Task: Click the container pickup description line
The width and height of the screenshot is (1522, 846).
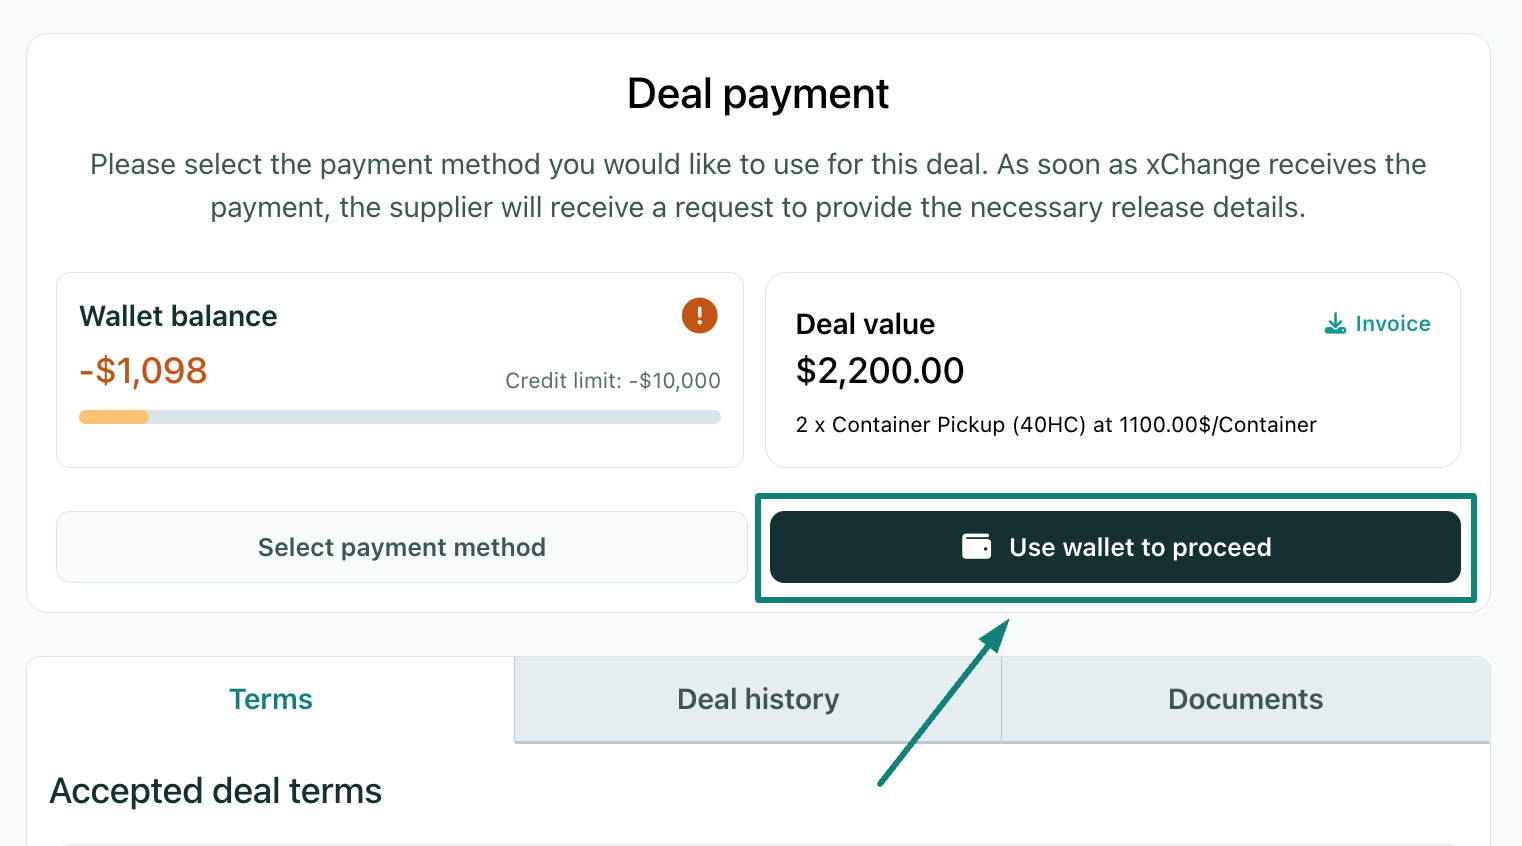Action: click(1056, 424)
